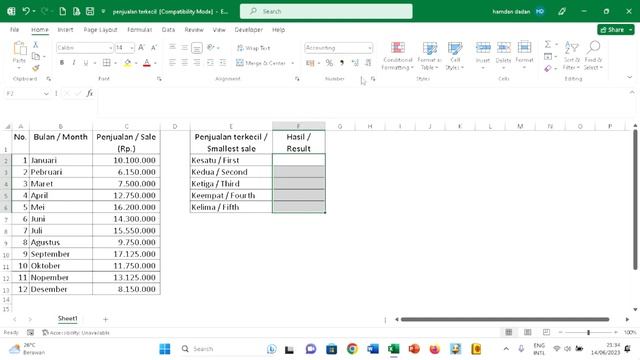Add a new sheet with plus button
This screenshot has width=640, height=360.
pyautogui.click(x=105, y=319)
